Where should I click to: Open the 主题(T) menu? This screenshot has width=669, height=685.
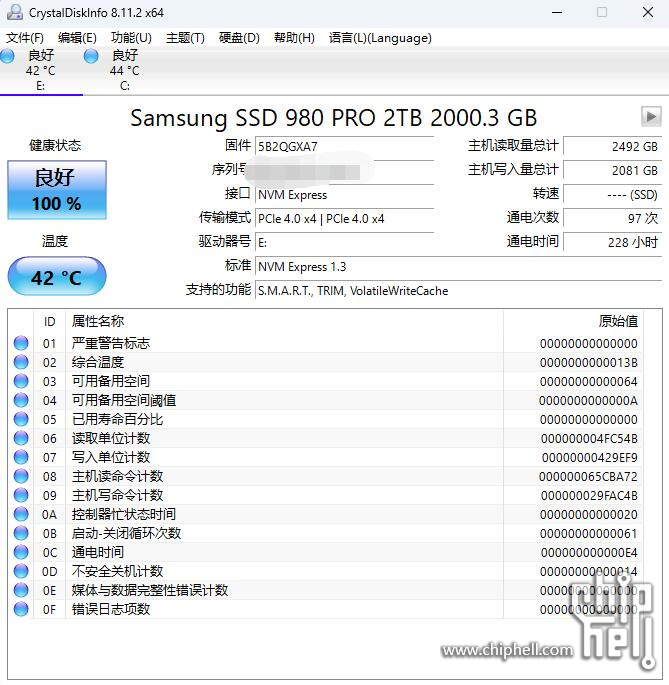[185, 38]
